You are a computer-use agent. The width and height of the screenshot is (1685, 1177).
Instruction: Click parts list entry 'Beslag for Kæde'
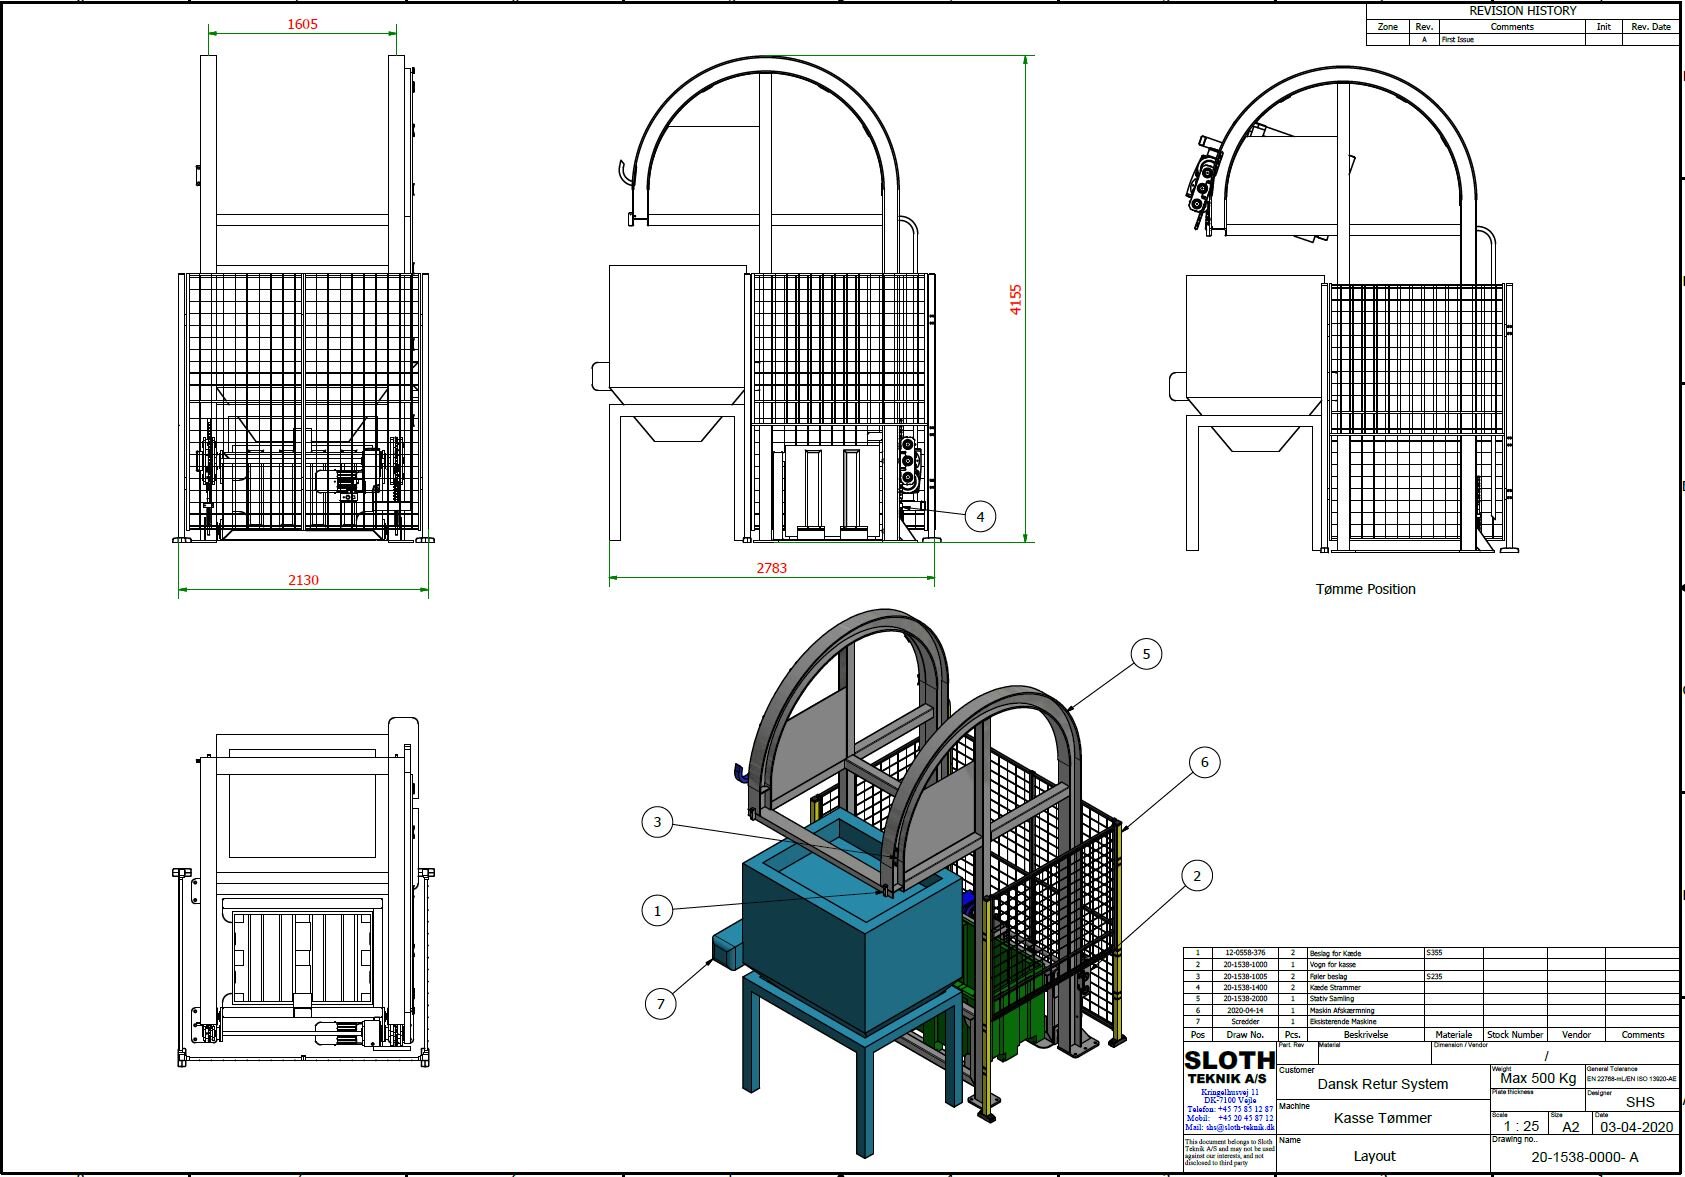[1335, 953]
